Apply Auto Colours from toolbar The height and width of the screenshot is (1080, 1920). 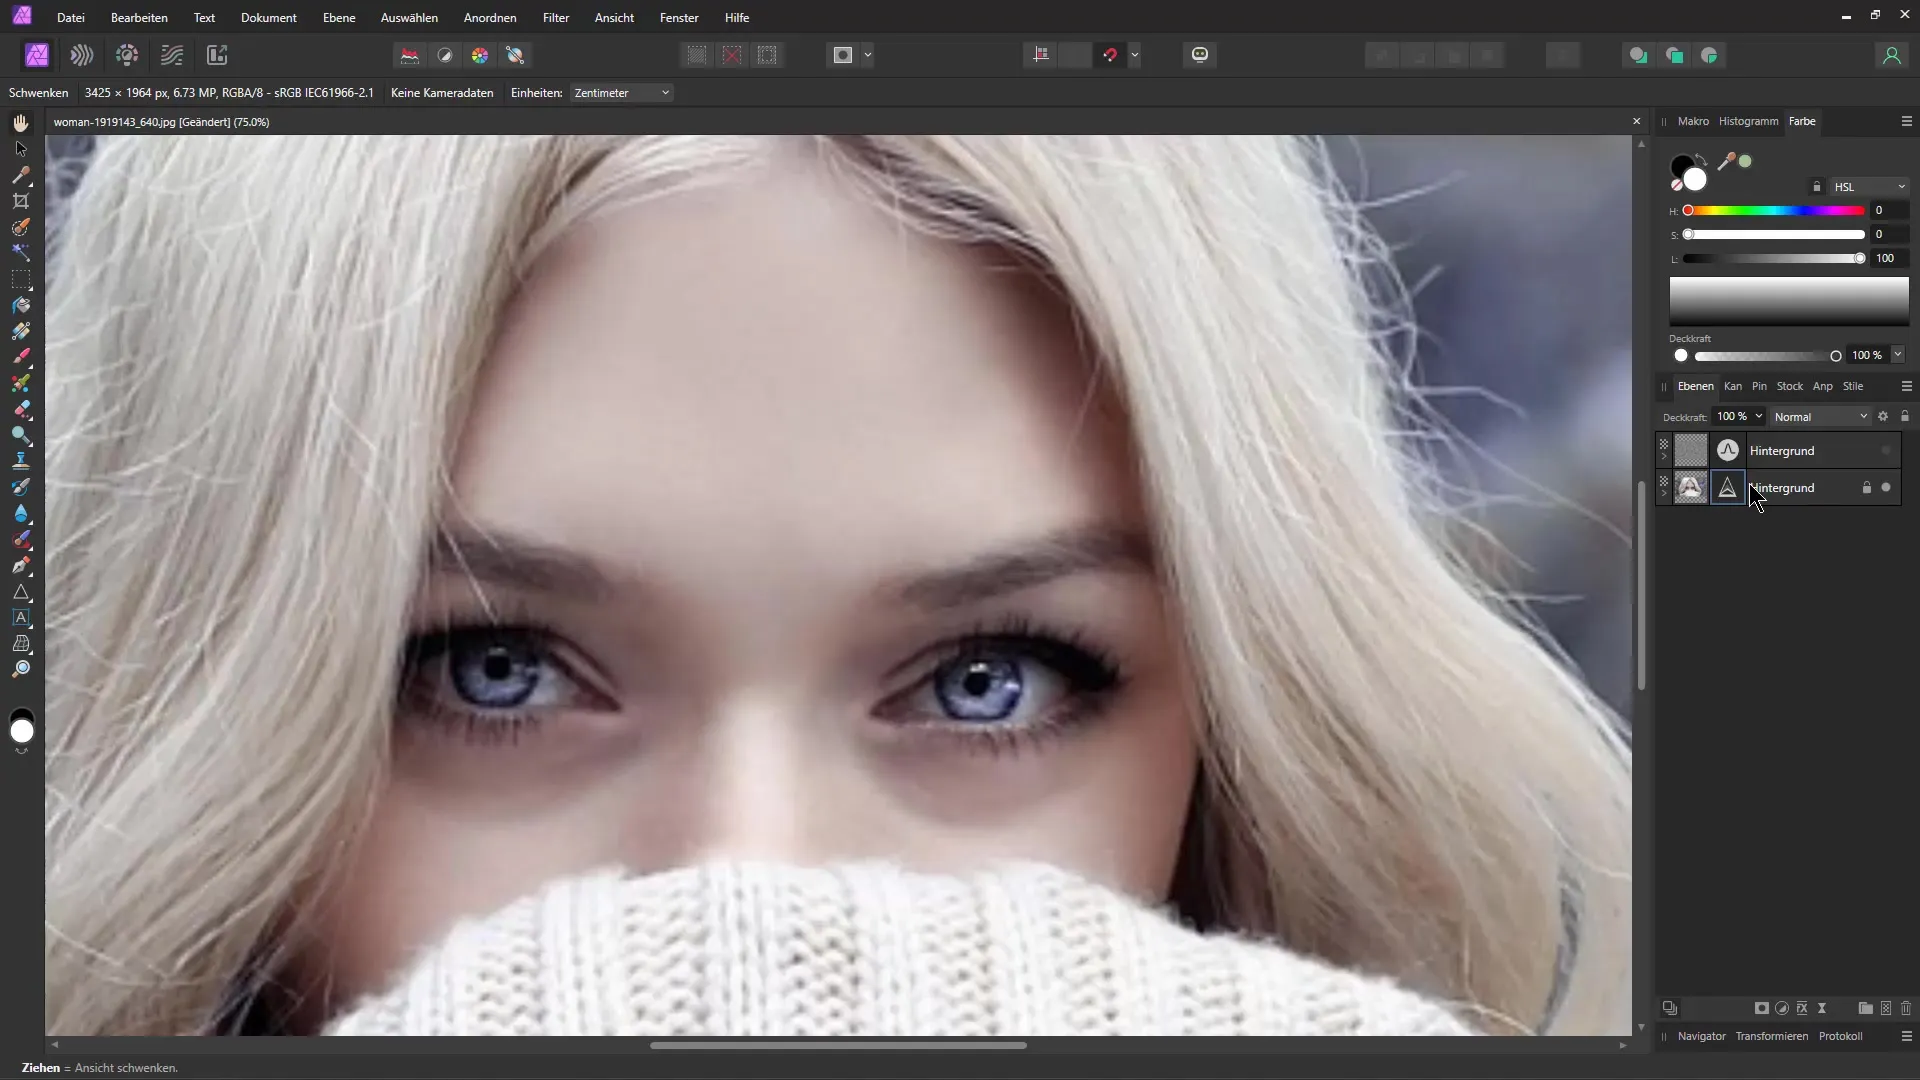pyautogui.click(x=480, y=55)
